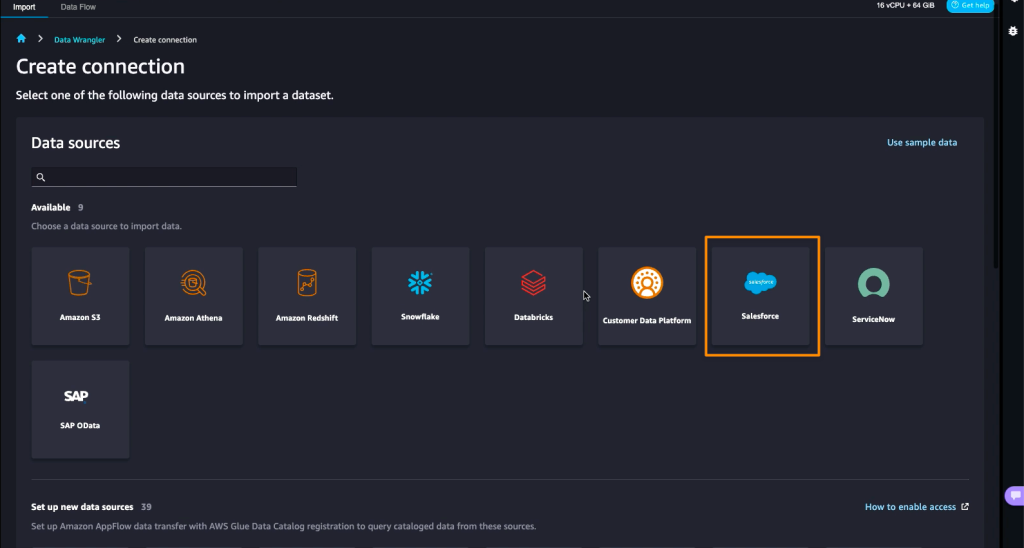The width and height of the screenshot is (1024, 548).
Task: Switch to the Import tab
Action: [24, 7]
